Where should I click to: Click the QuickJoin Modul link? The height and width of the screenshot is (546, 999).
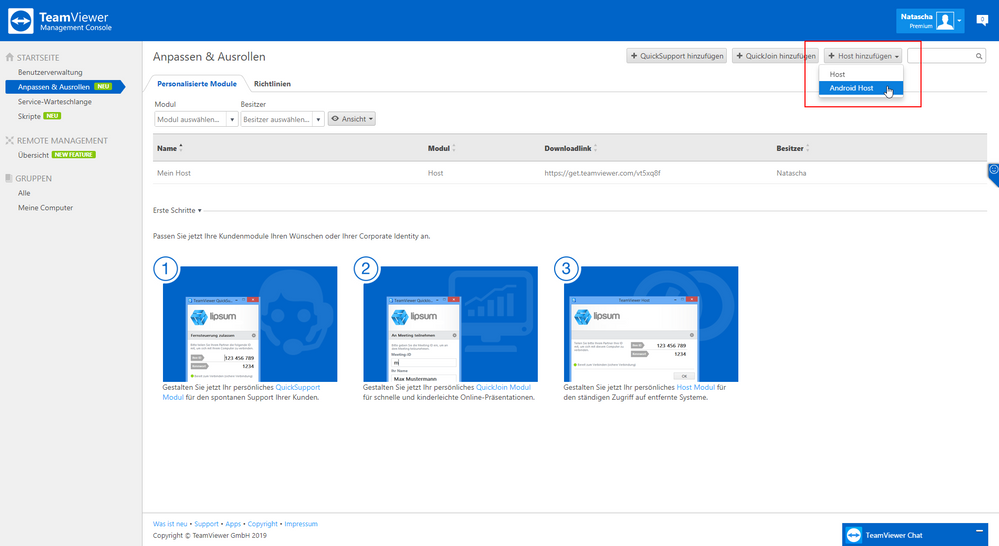503,387
